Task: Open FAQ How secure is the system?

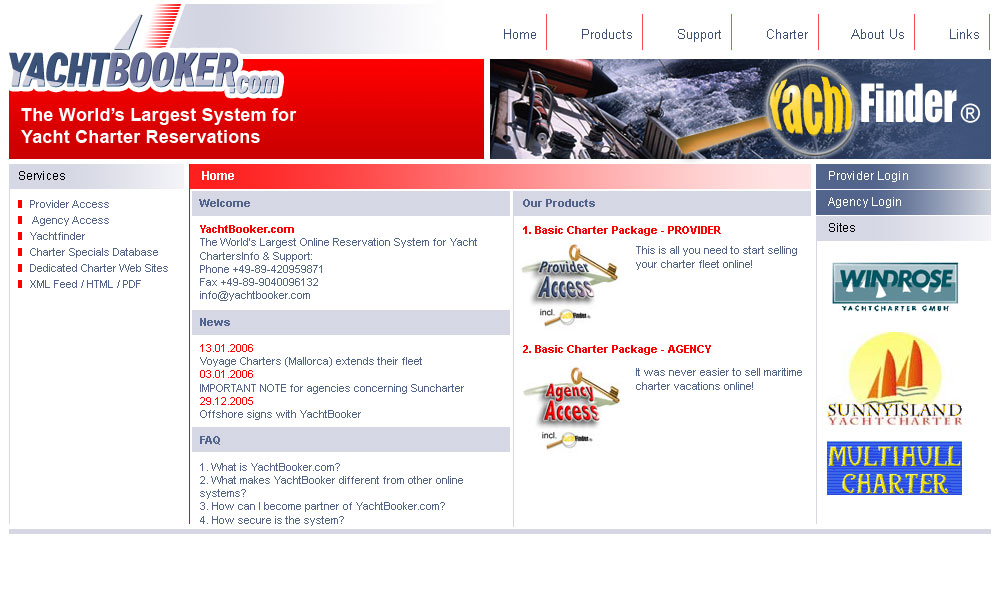Action: (x=272, y=520)
